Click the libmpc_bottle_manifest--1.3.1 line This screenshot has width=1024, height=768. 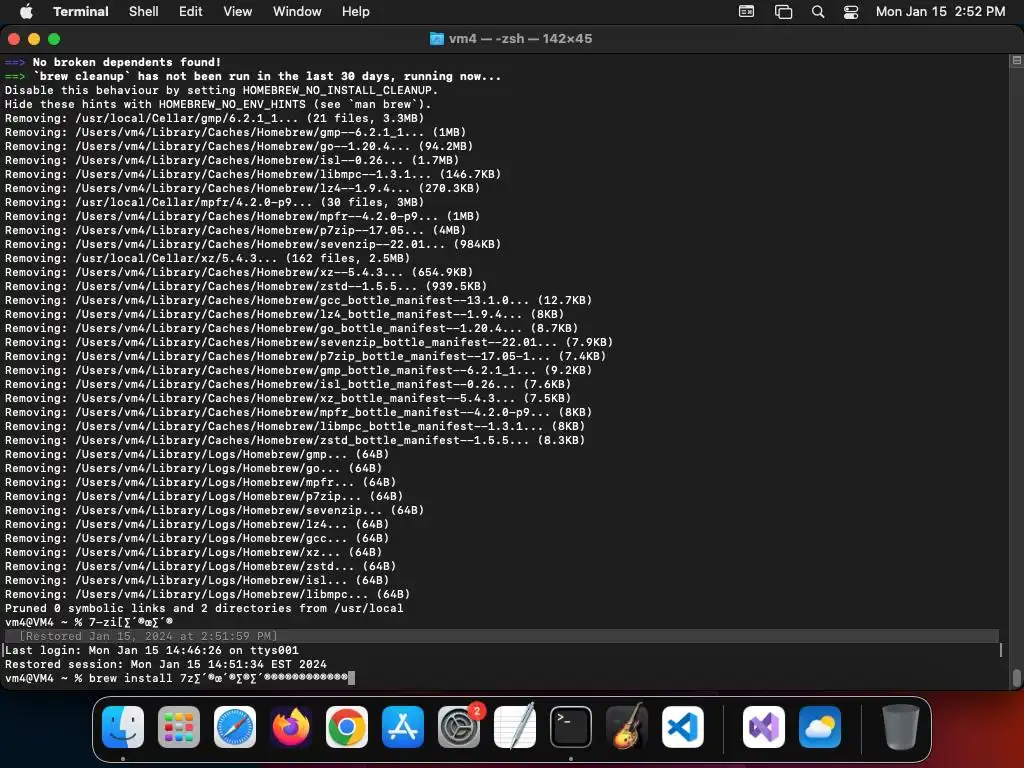click(295, 426)
